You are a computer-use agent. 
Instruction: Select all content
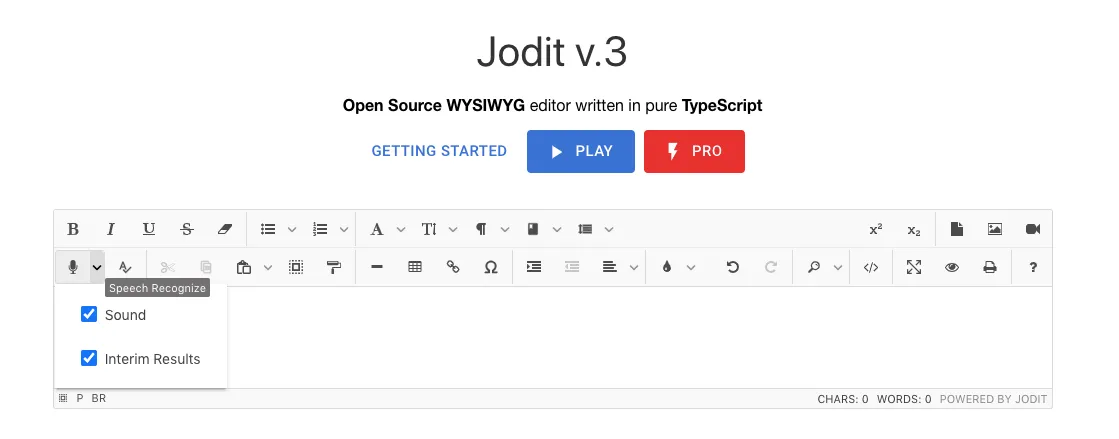tap(296, 267)
